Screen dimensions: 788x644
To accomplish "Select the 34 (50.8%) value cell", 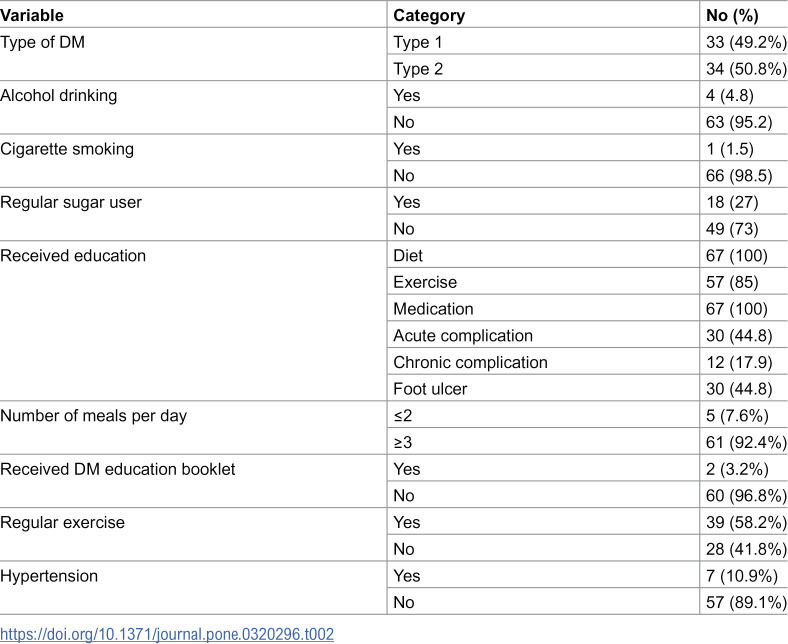I will click(x=746, y=69).
